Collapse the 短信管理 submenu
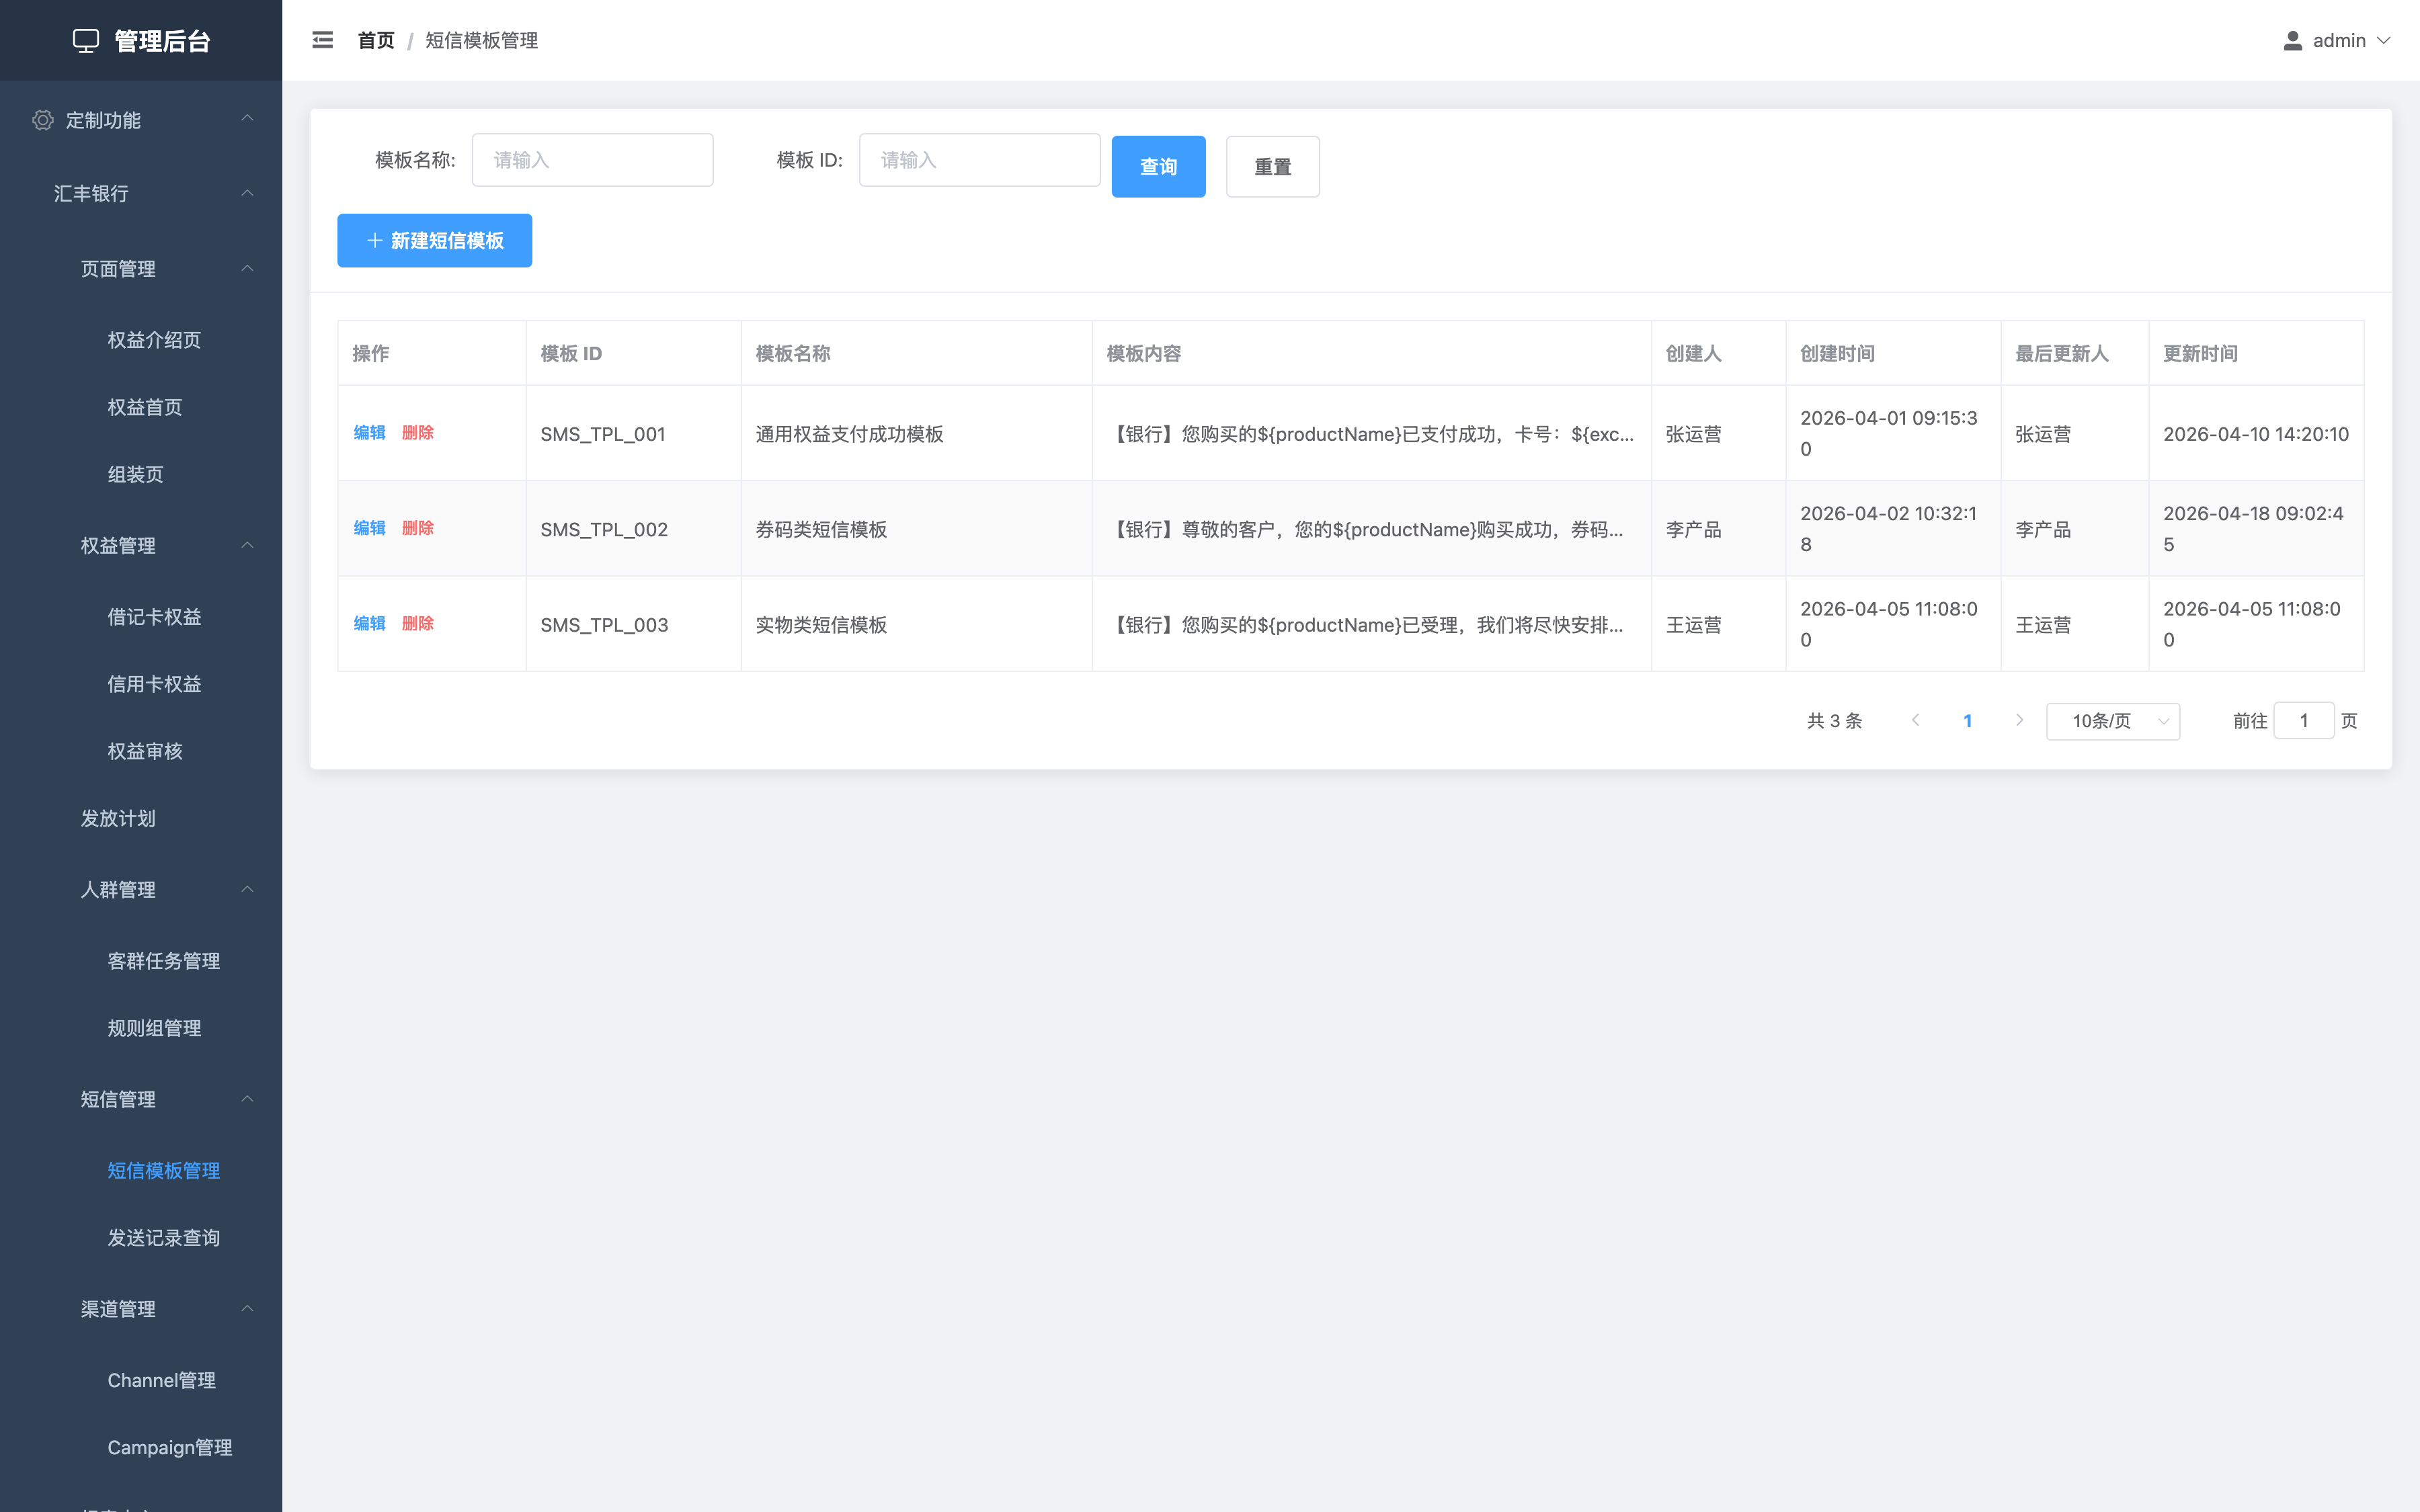 point(141,1100)
